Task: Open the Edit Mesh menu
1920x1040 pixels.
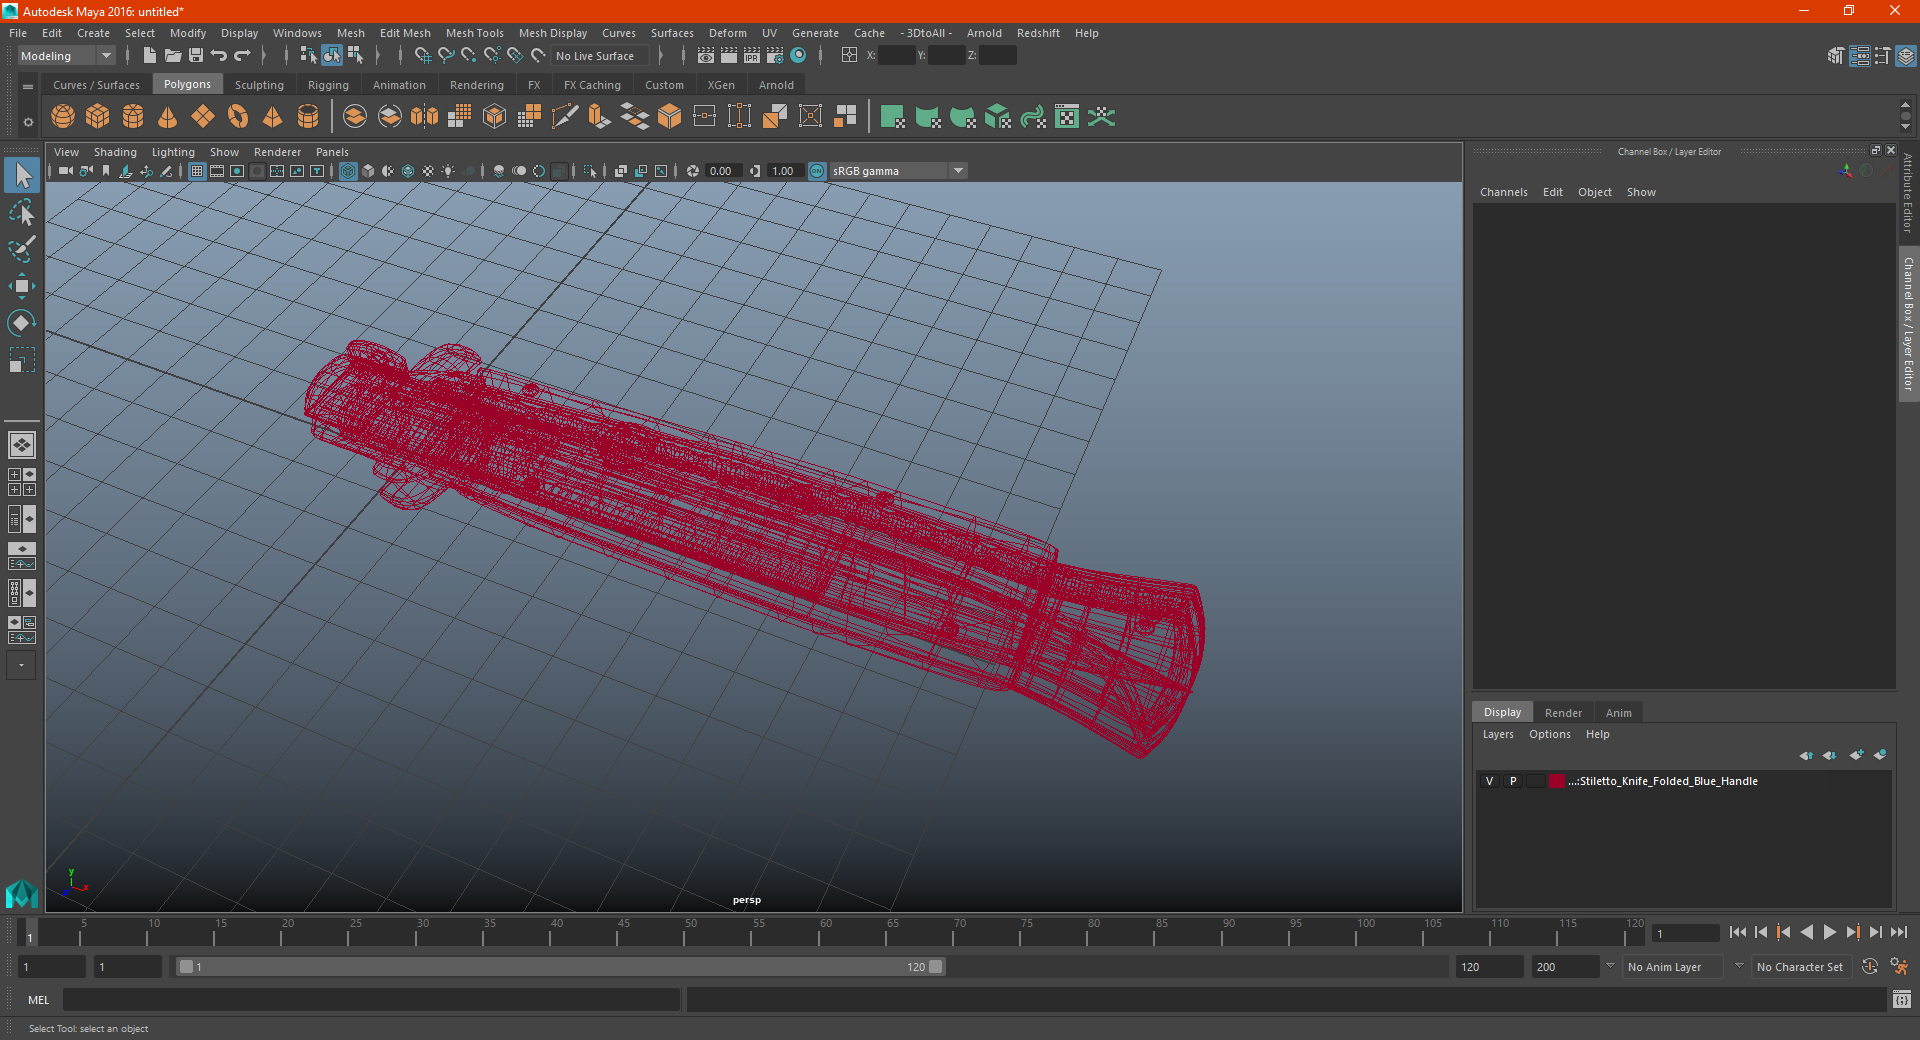Action: pos(405,33)
